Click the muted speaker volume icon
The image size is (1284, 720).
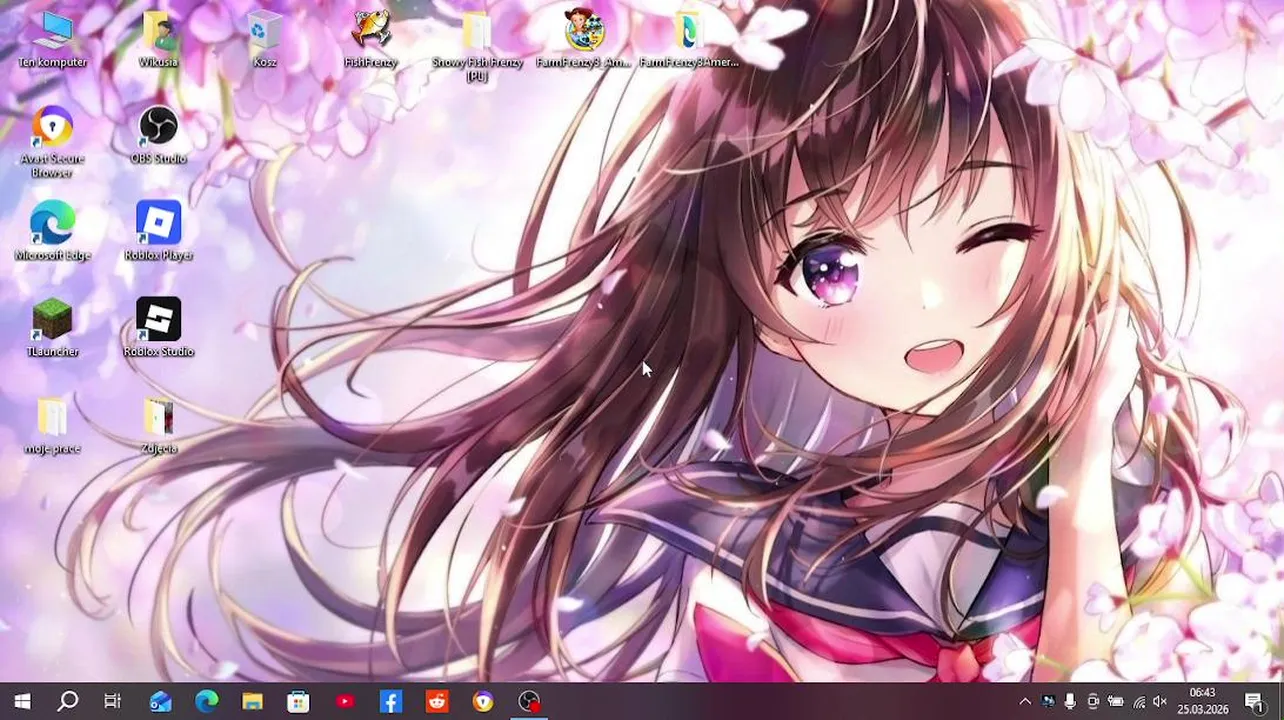pyautogui.click(x=1160, y=702)
